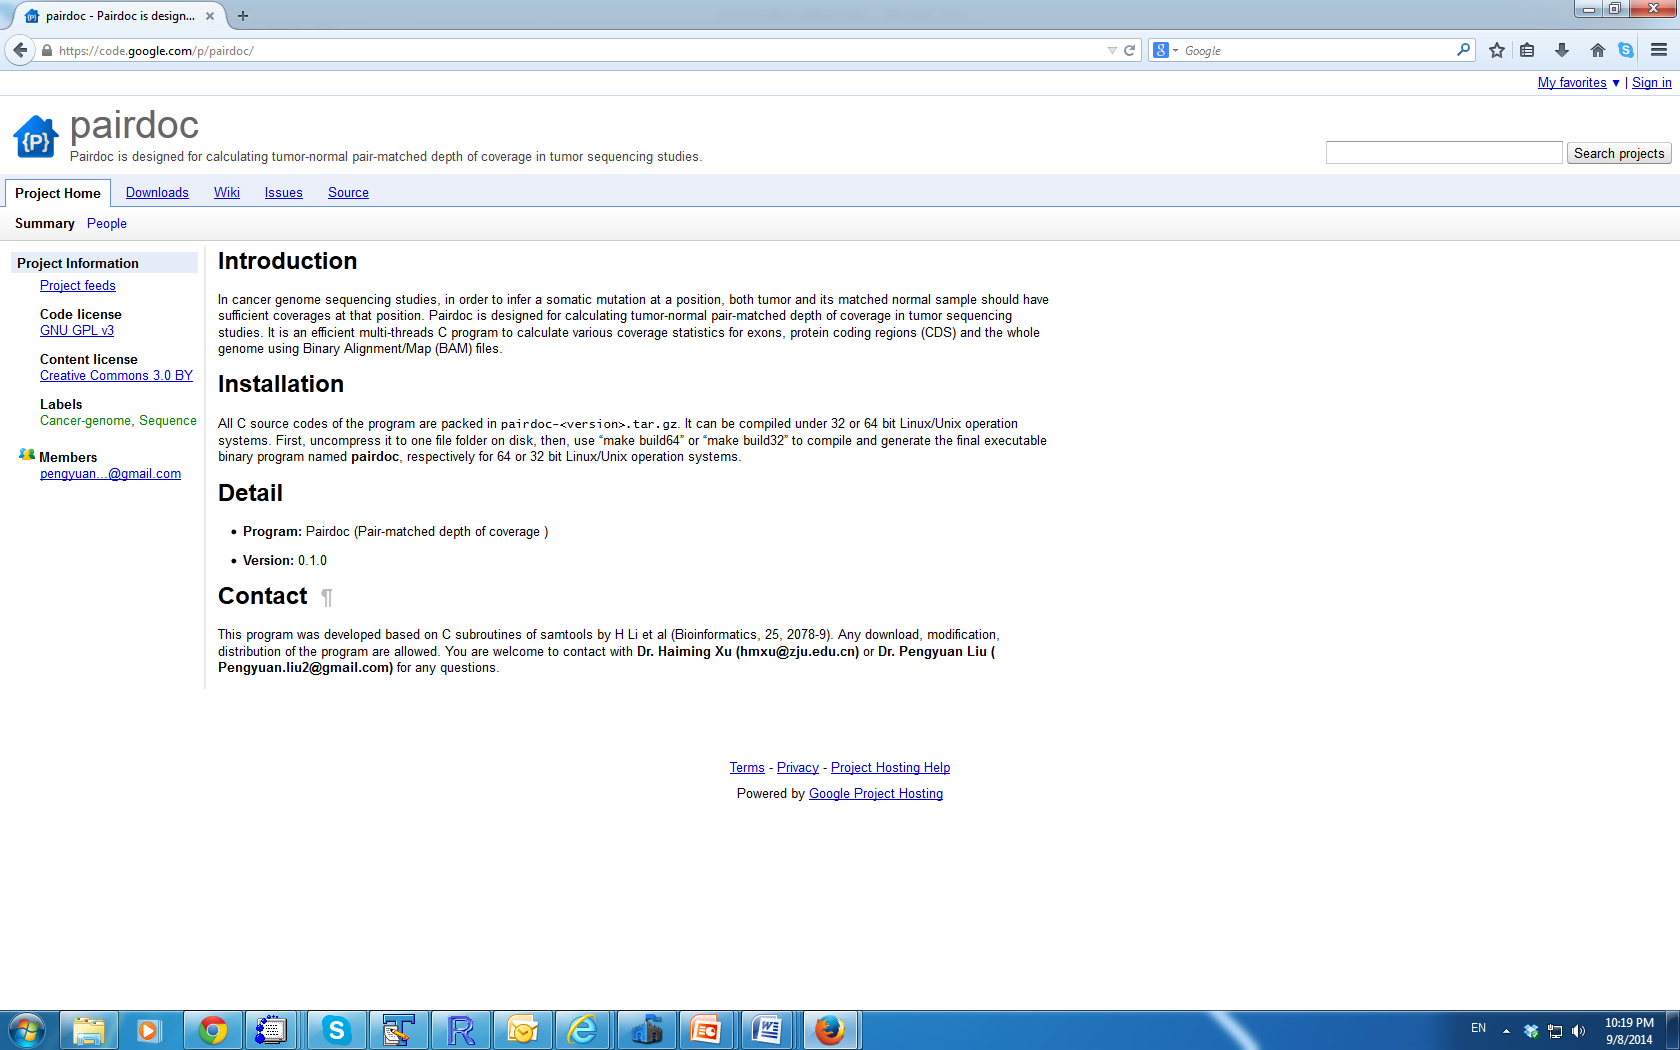Click the pairdoc project logo
This screenshot has width=1680, height=1050.
[x=36, y=138]
